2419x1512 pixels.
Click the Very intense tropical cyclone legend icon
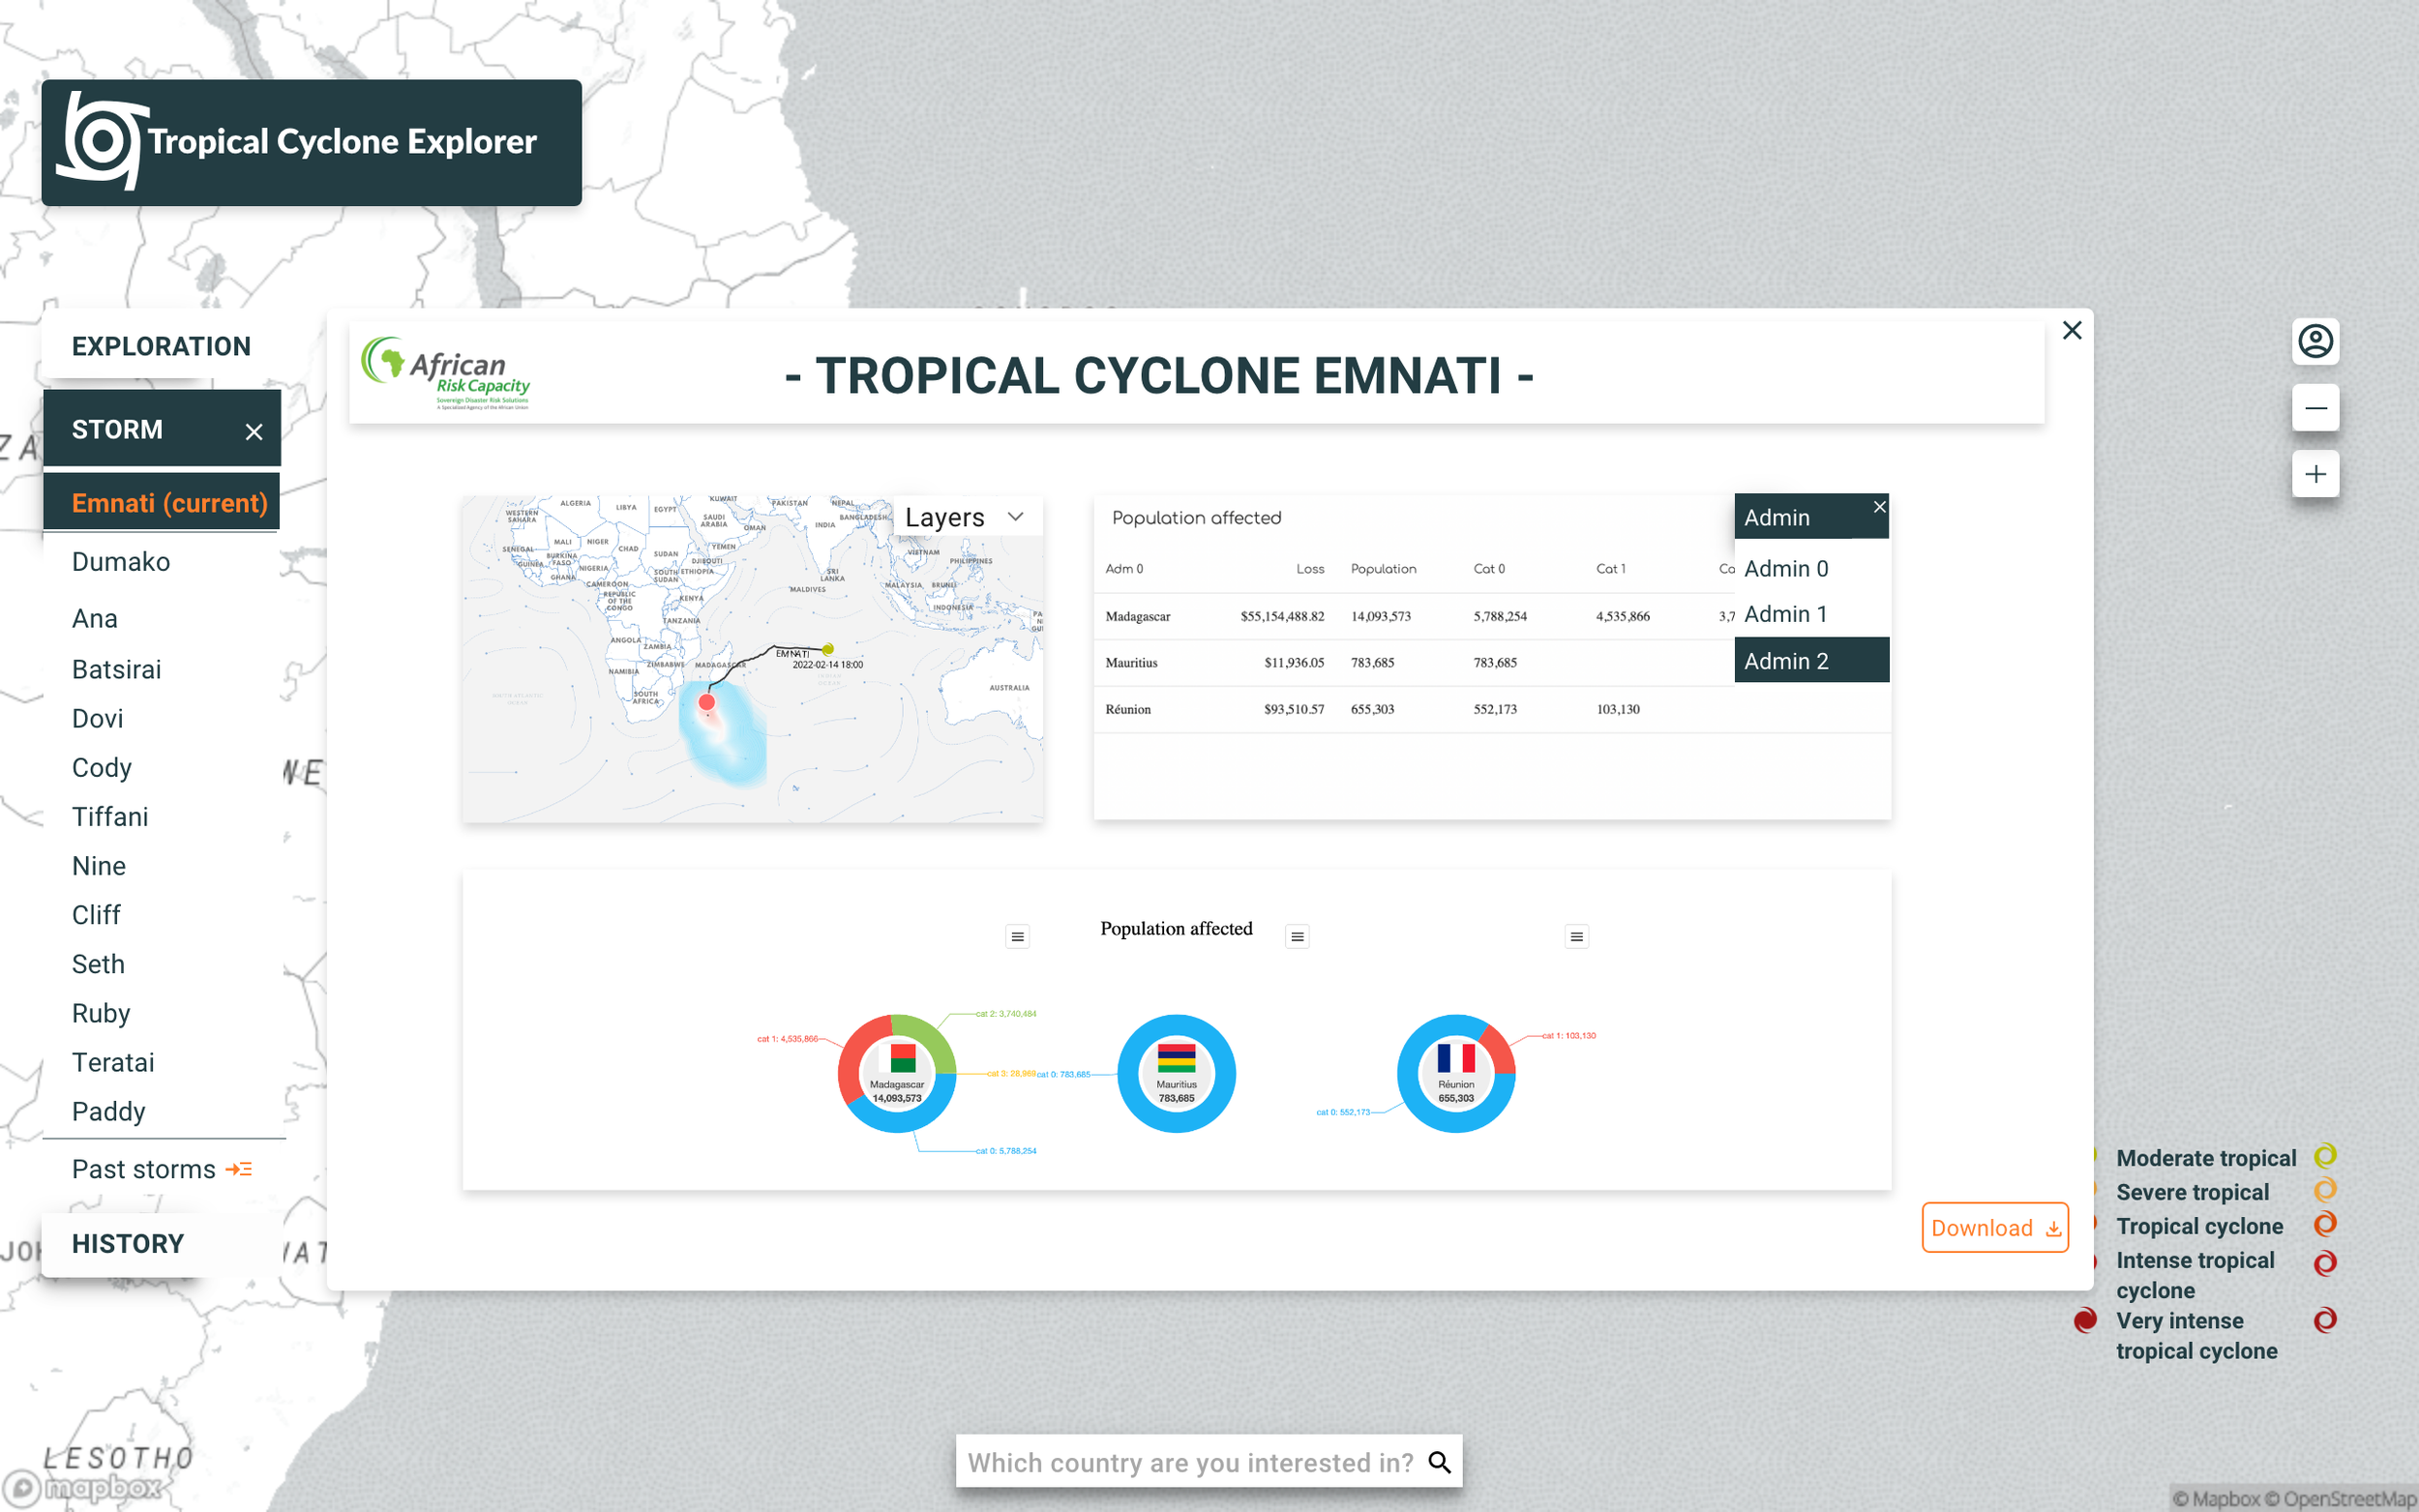pyautogui.click(x=2325, y=1321)
